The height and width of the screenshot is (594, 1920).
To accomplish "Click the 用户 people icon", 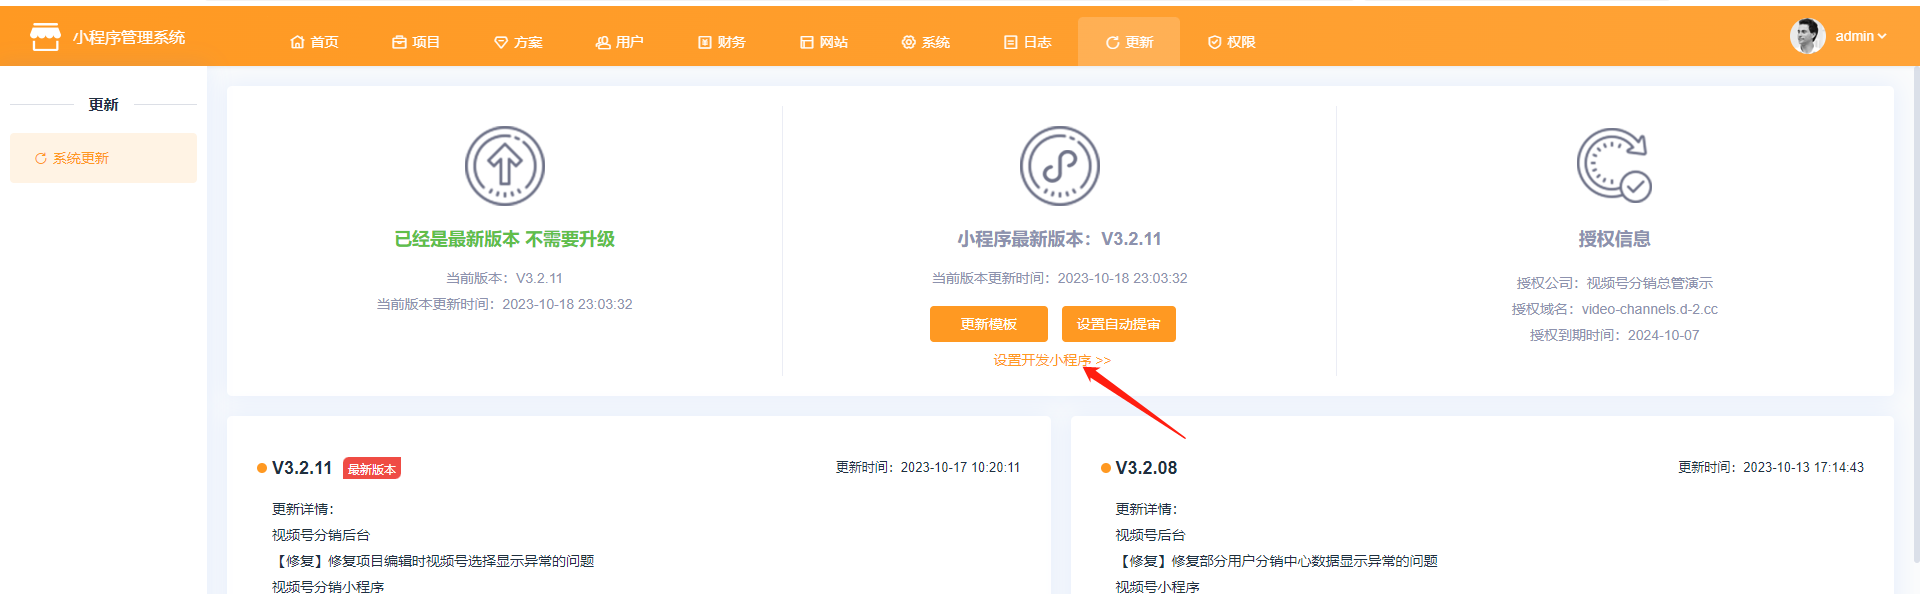I will click(603, 42).
